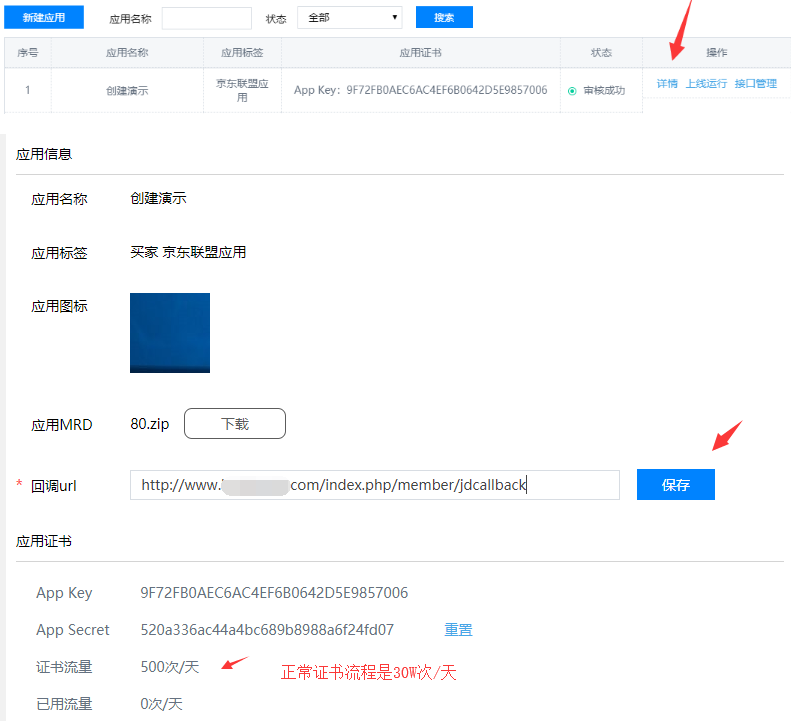Download the 80.zip MRD file via 下载
The width and height of the screenshot is (791, 721).
tap(235, 424)
